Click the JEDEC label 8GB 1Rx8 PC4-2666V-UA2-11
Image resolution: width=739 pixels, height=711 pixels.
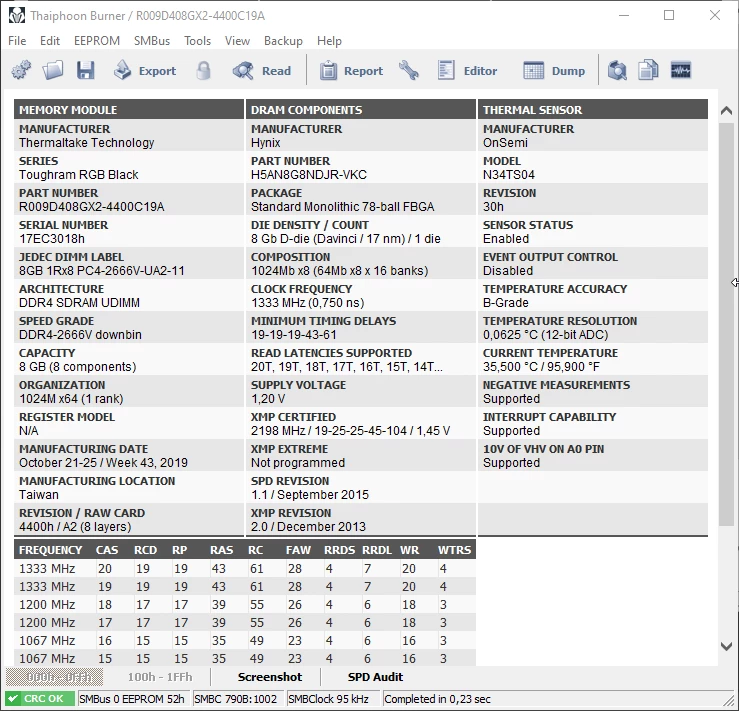(102, 271)
